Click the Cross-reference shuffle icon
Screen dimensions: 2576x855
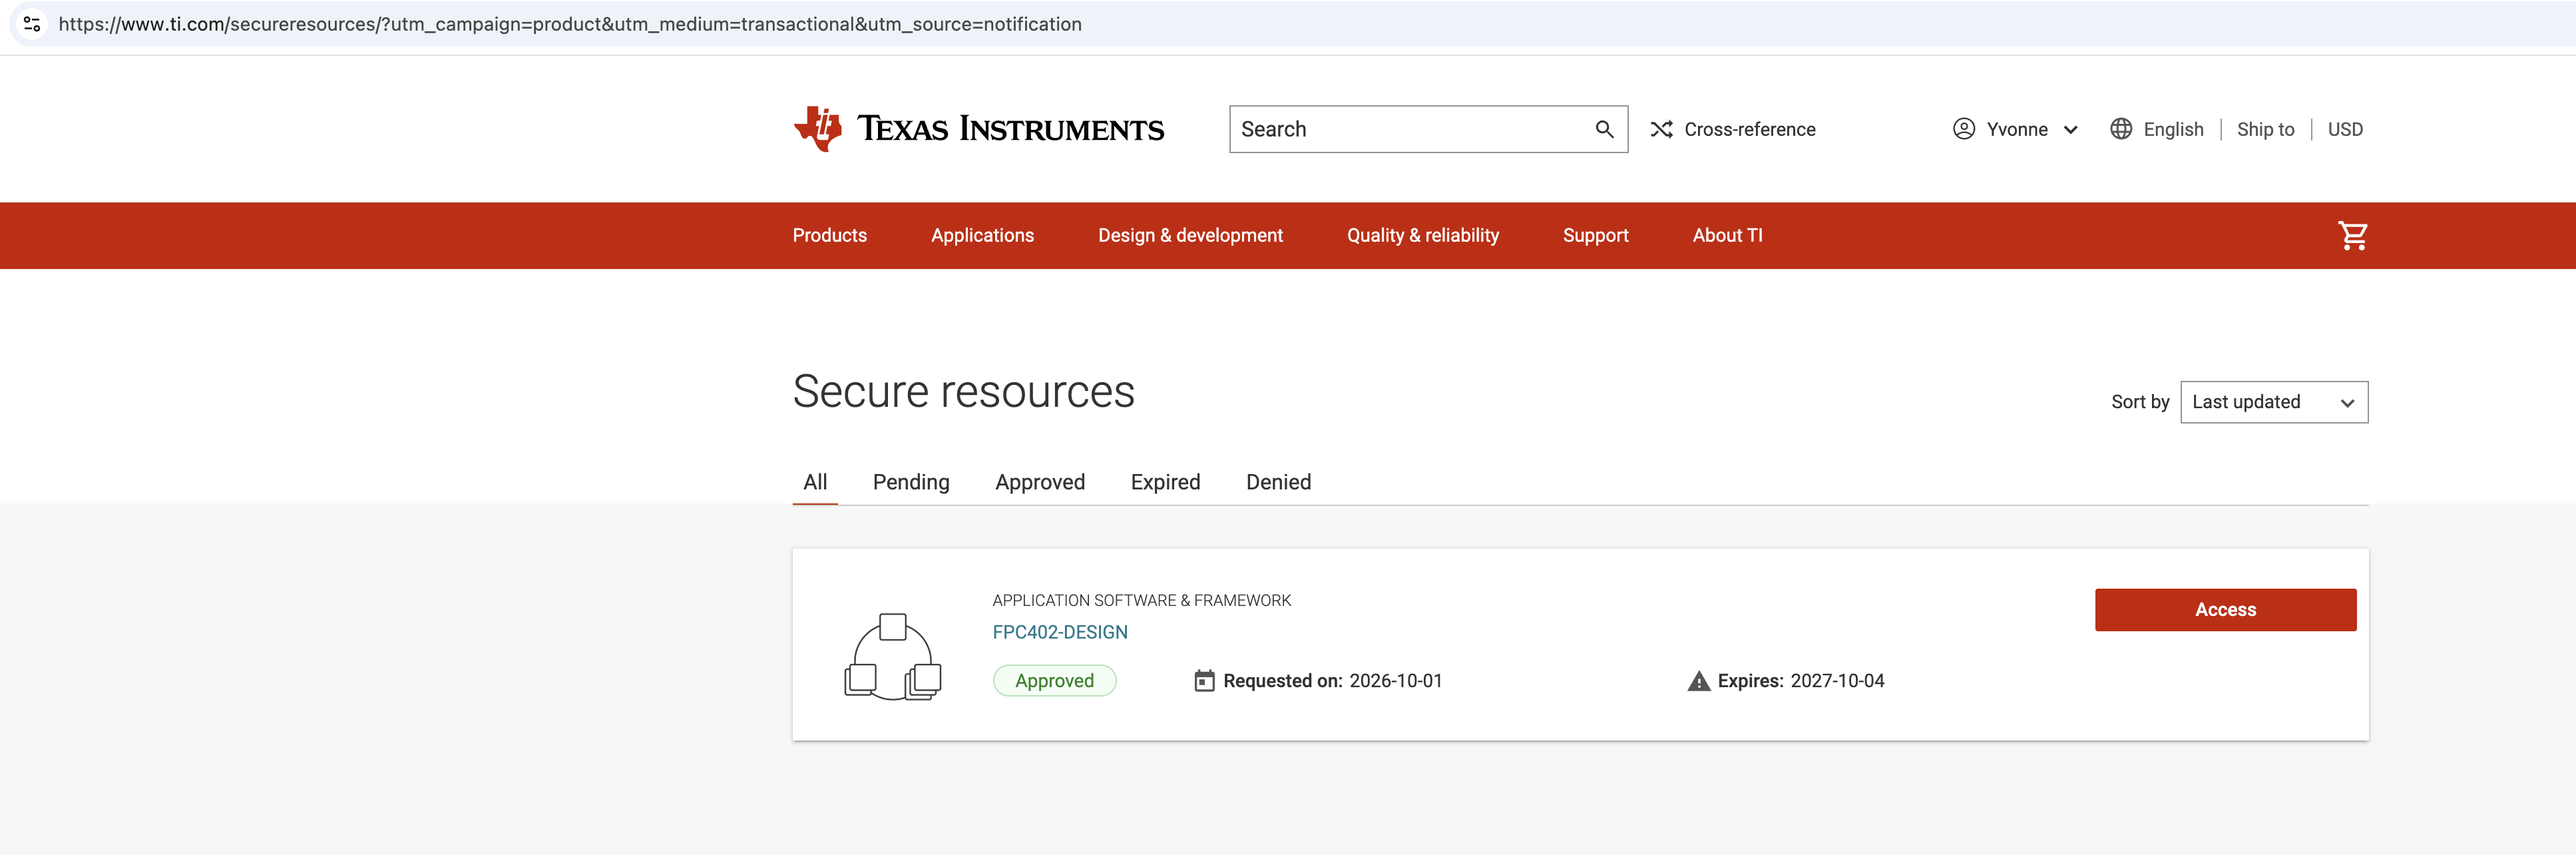point(1661,129)
